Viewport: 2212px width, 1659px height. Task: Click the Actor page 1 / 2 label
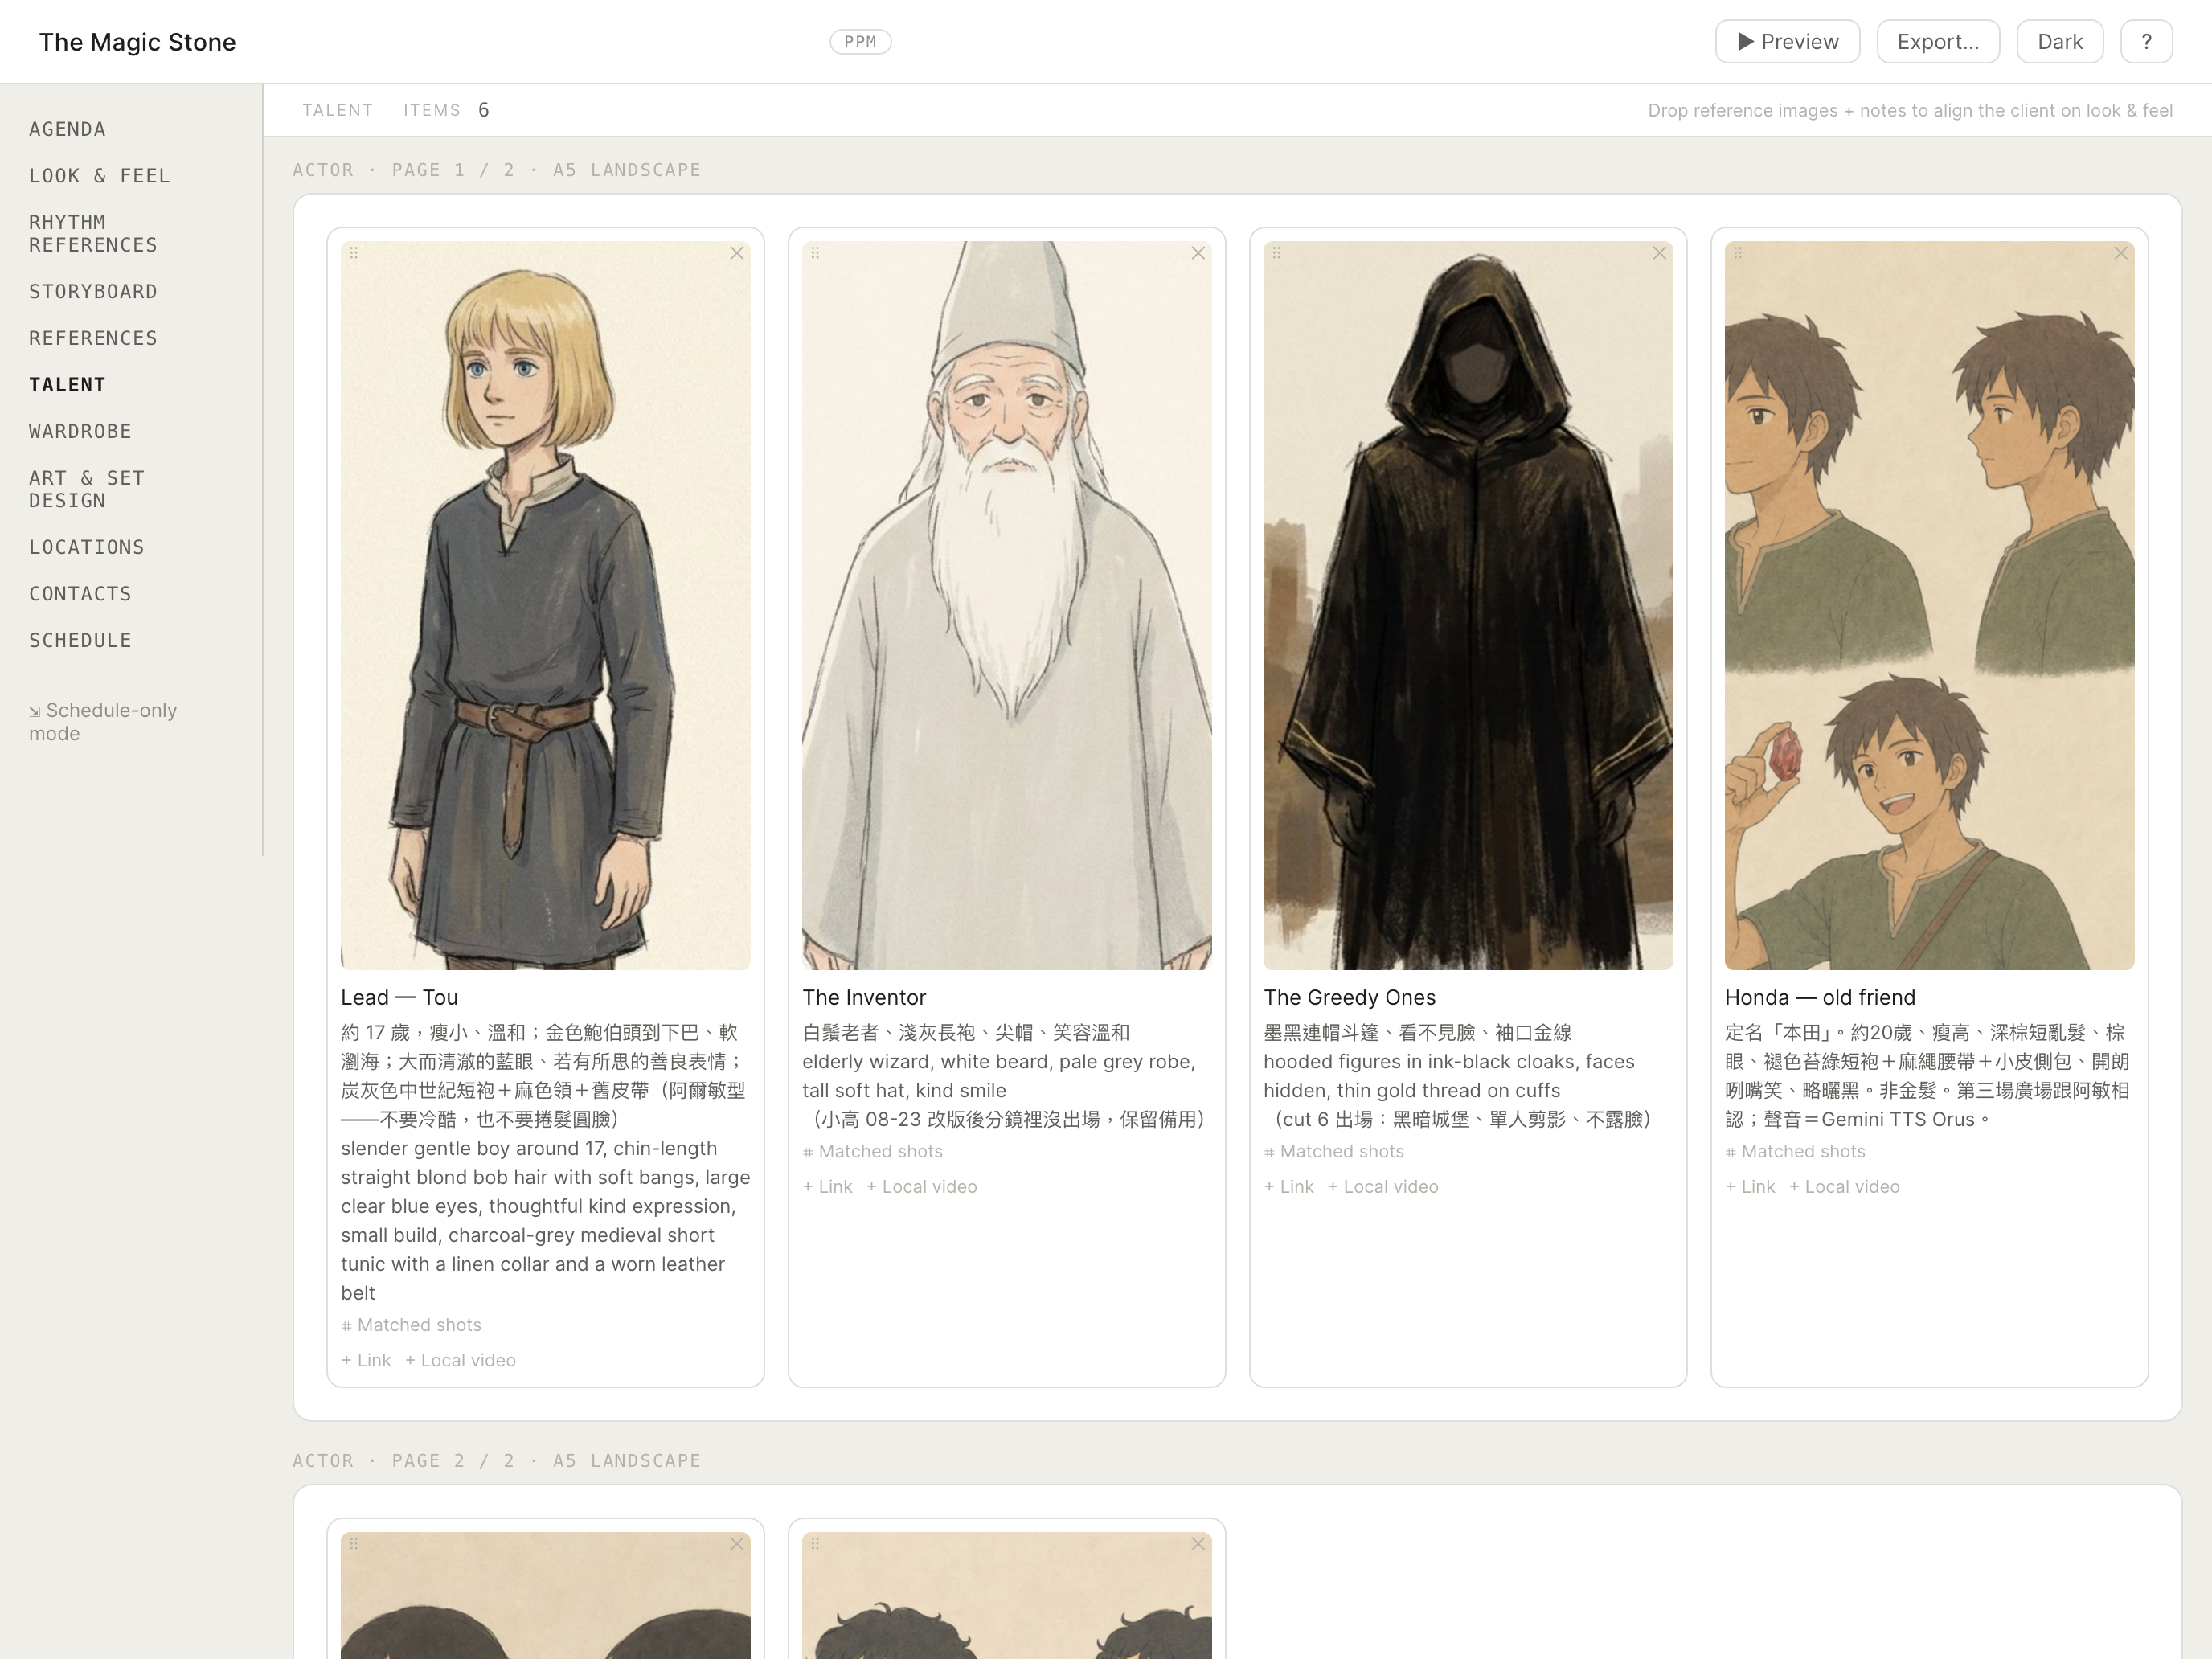pos(496,170)
